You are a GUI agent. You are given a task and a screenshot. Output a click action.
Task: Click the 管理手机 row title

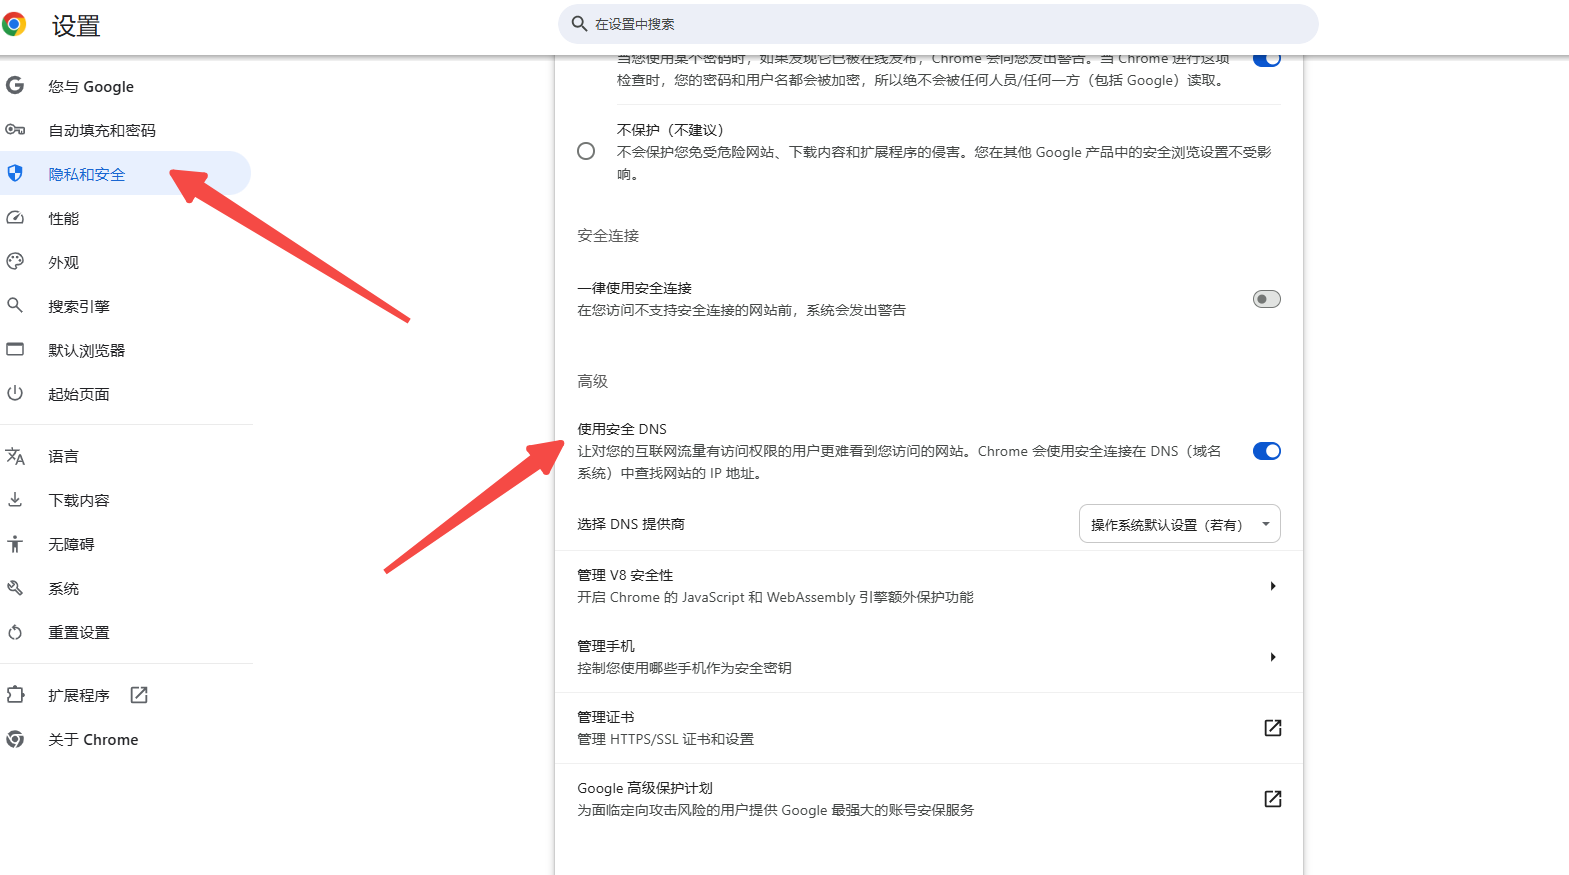click(x=605, y=646)
